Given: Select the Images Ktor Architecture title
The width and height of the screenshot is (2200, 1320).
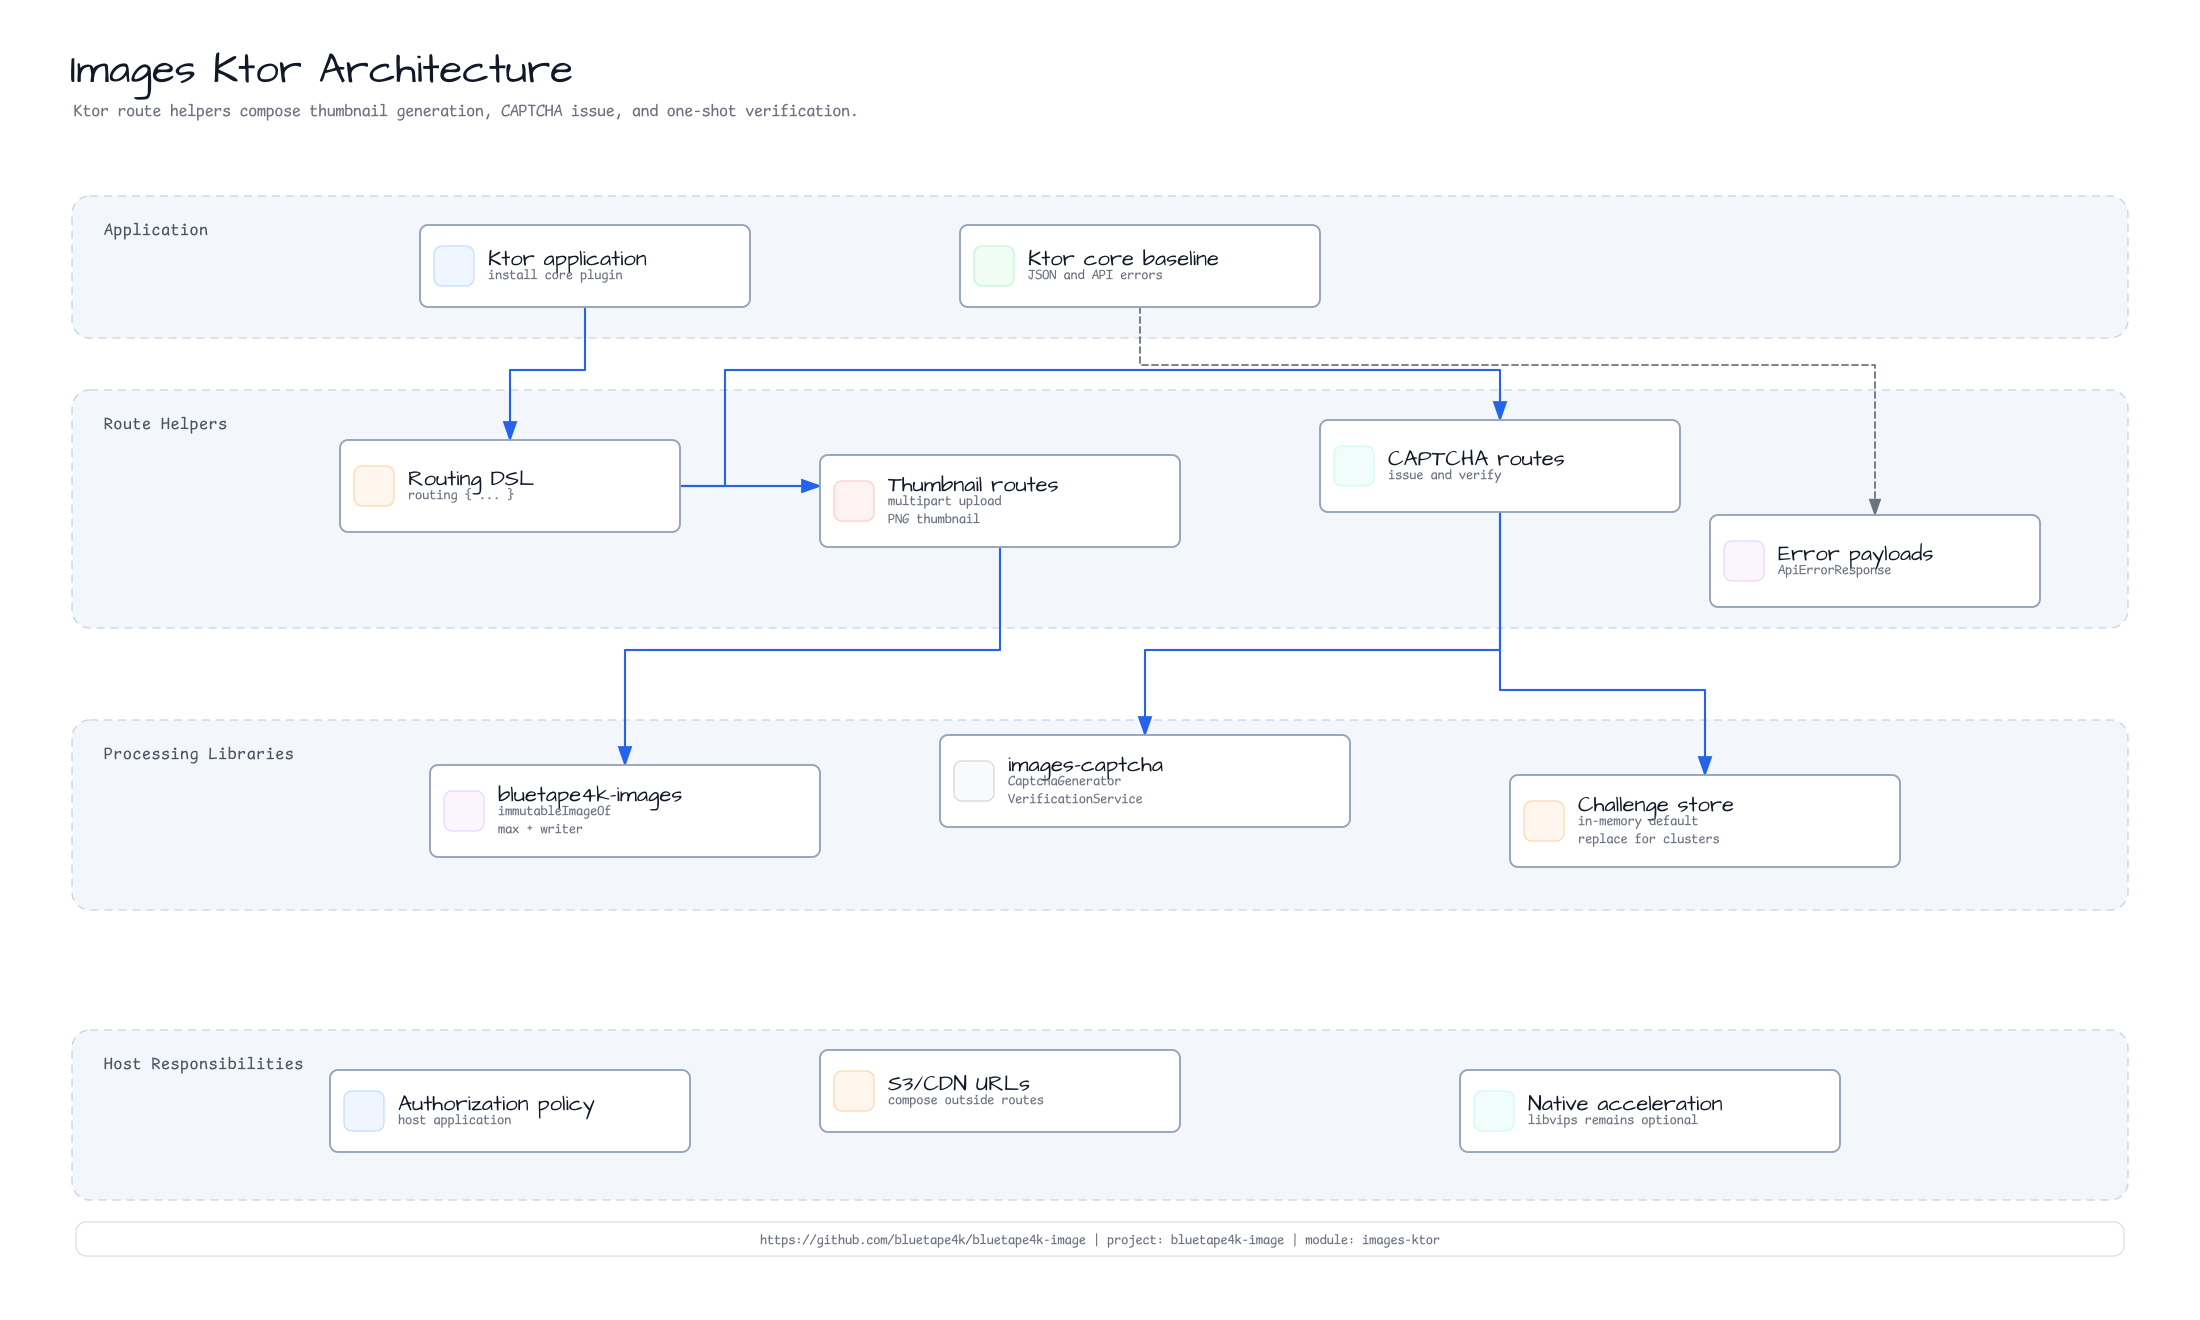Looking at the screenshot, I should 321,71.
